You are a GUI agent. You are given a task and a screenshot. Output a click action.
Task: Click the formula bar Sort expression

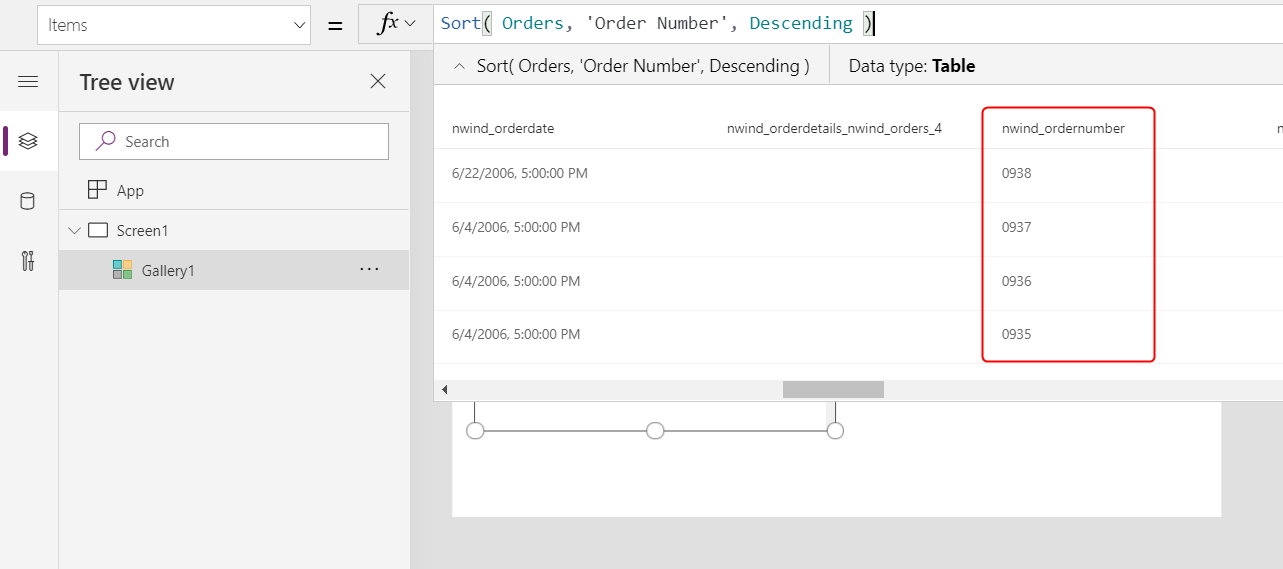(656, 23)
